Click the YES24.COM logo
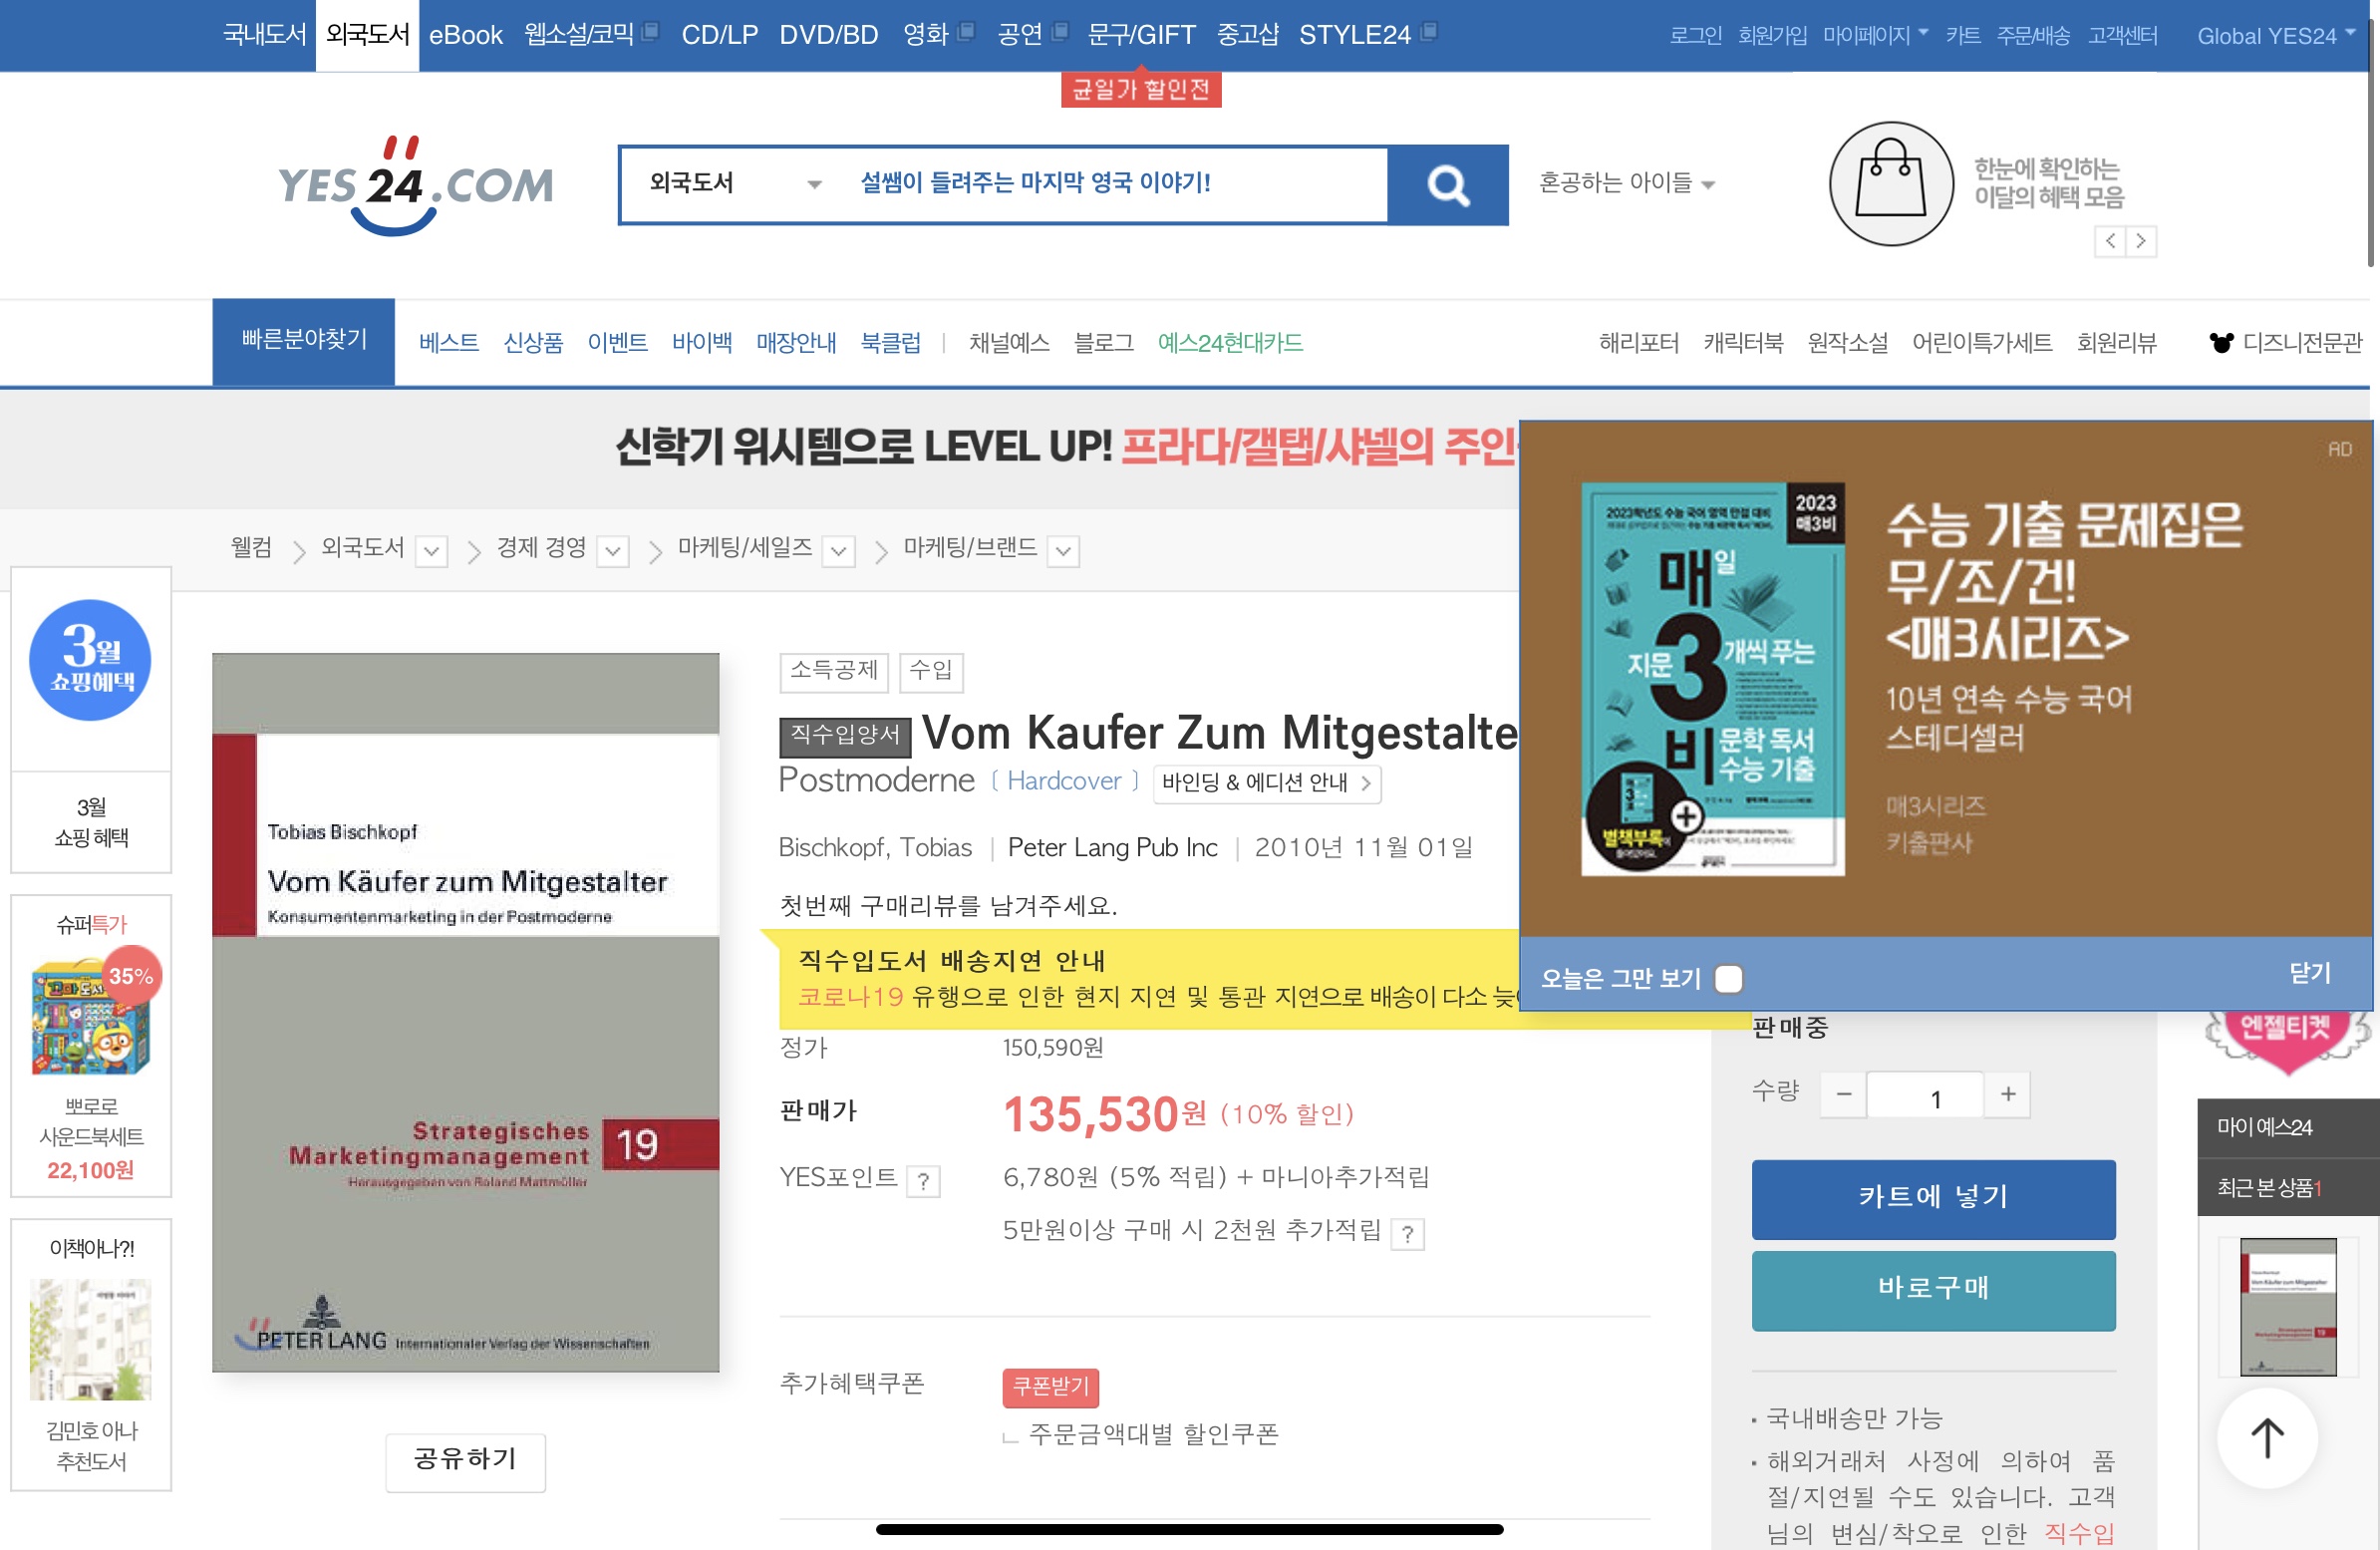 pos(414,185)
